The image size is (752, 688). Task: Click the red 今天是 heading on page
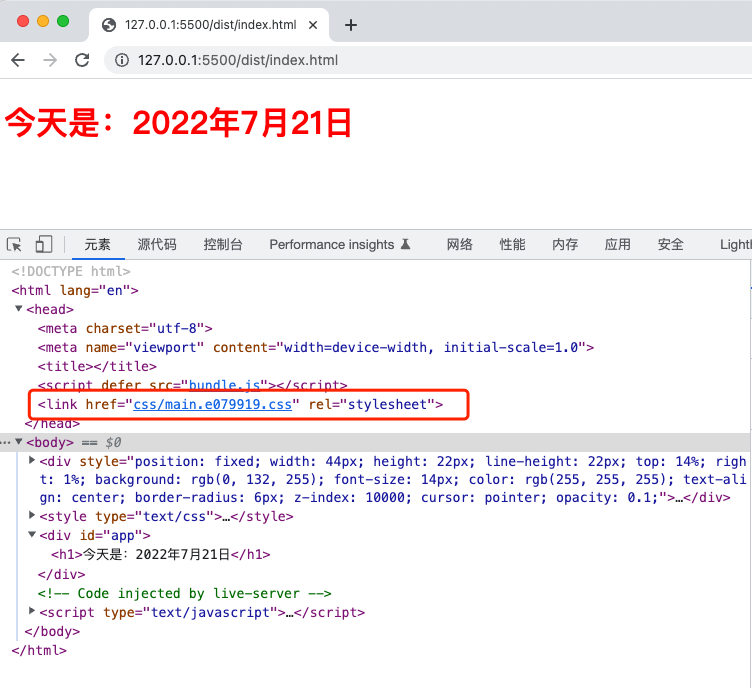click(178, 123)
